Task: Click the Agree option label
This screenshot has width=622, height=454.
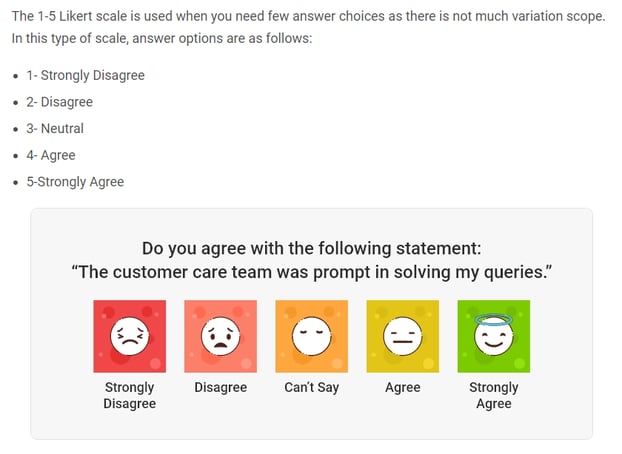Action: [x=402, y=387]
